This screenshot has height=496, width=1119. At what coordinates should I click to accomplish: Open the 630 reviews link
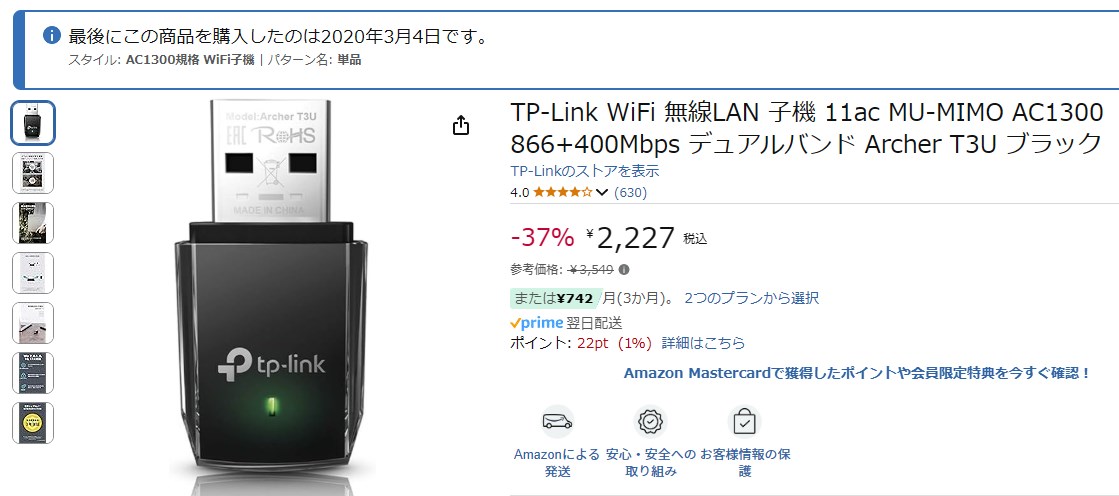[630, 192]
